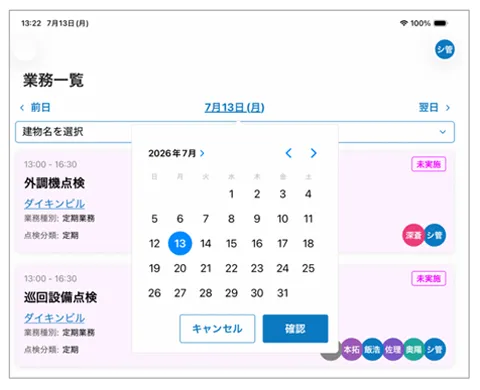Click the purple 佐理 avatar
Image resolution: width=480 pixels, height=390 pixels.
click(x=393, y=349)
